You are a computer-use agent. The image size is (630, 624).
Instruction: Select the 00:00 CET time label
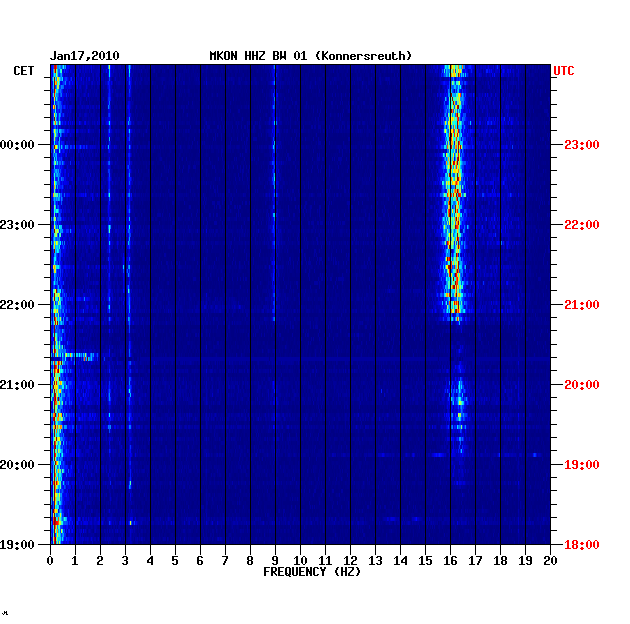(17, 145)
